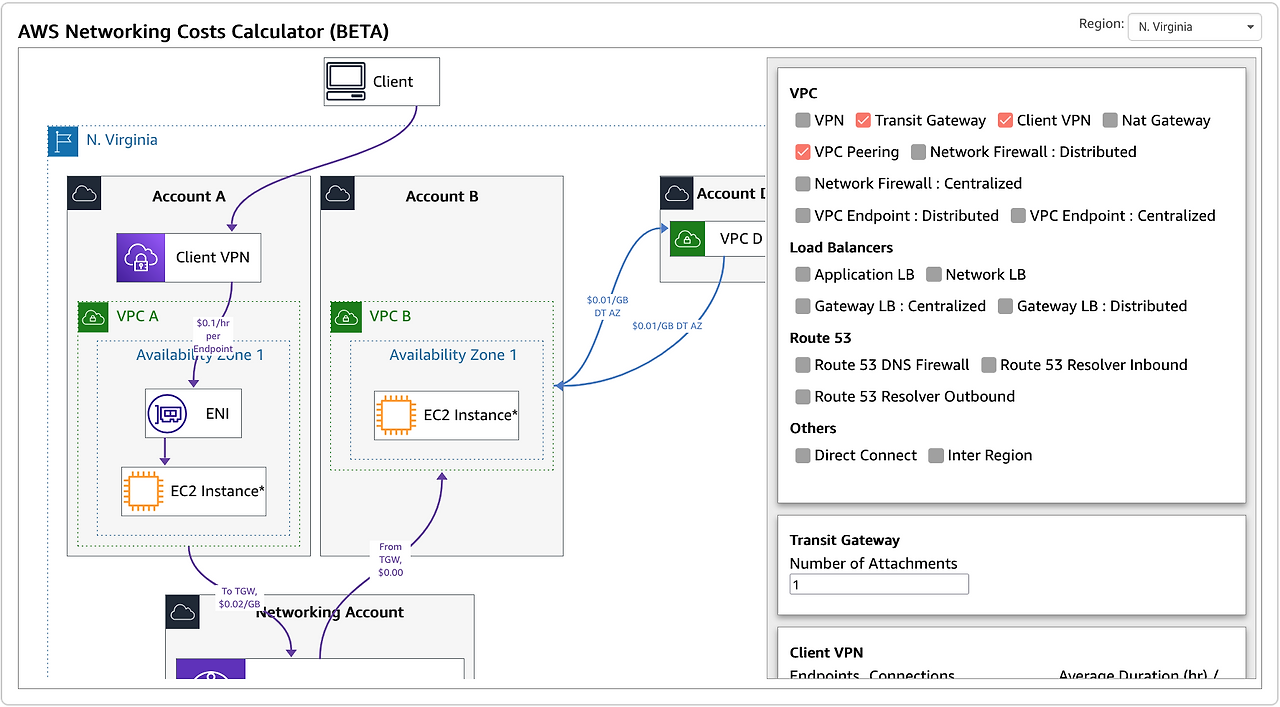The width and height of the screenshot is (1280, 707).
Task: Enable Network Firewall : Distributed checkbox
Action: 918,152
